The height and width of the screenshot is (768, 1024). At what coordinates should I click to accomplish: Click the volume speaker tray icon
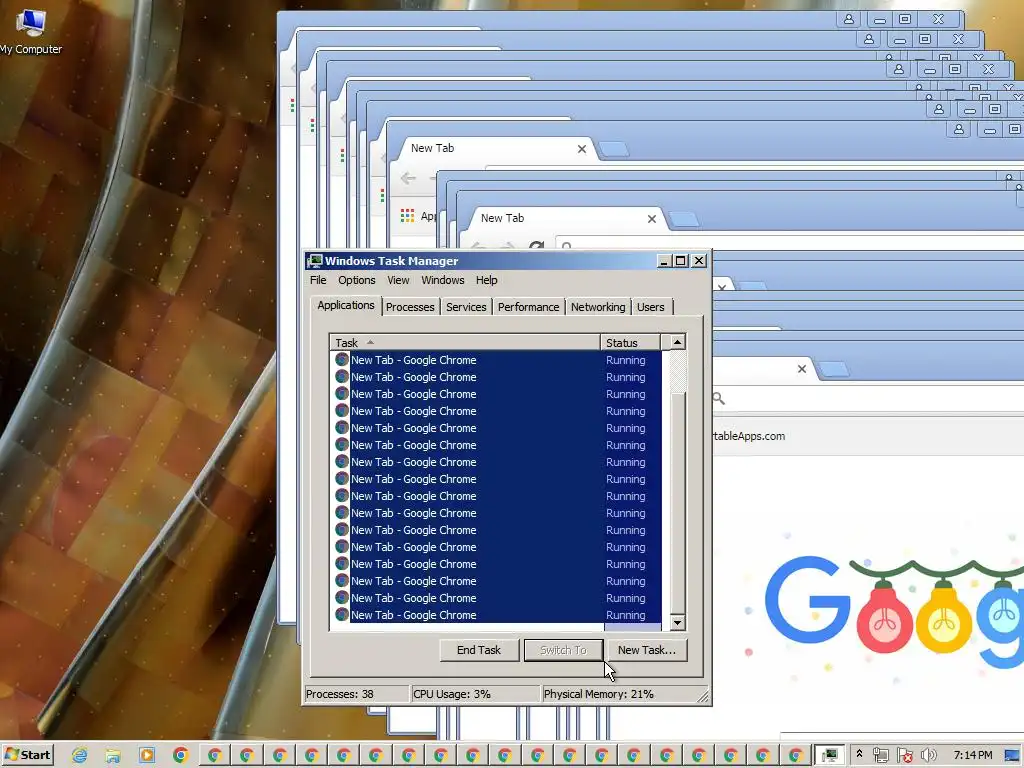coord(928,756)
